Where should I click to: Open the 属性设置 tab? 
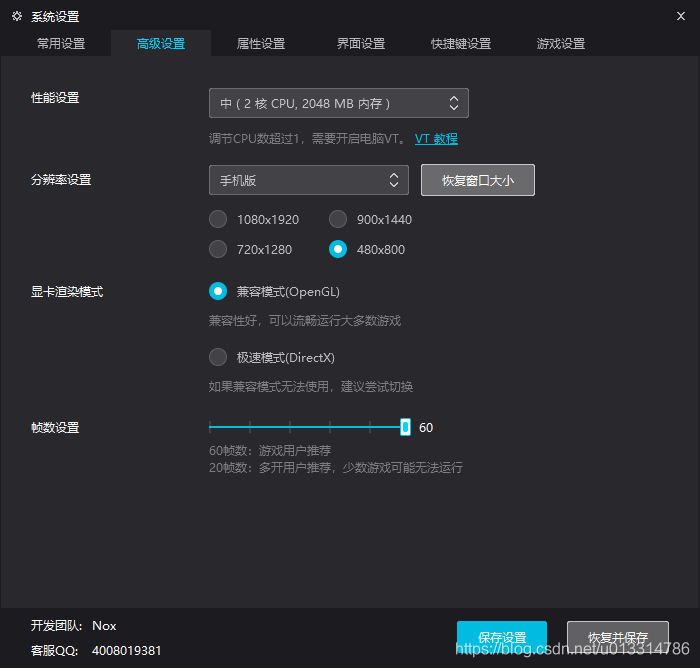pyautogui.click(x=261, y=44)
